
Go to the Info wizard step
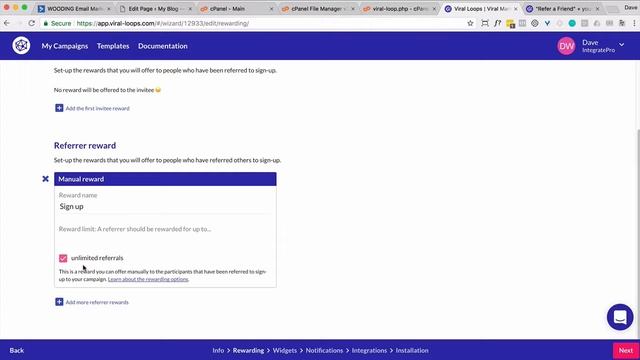tap(218, 350)
